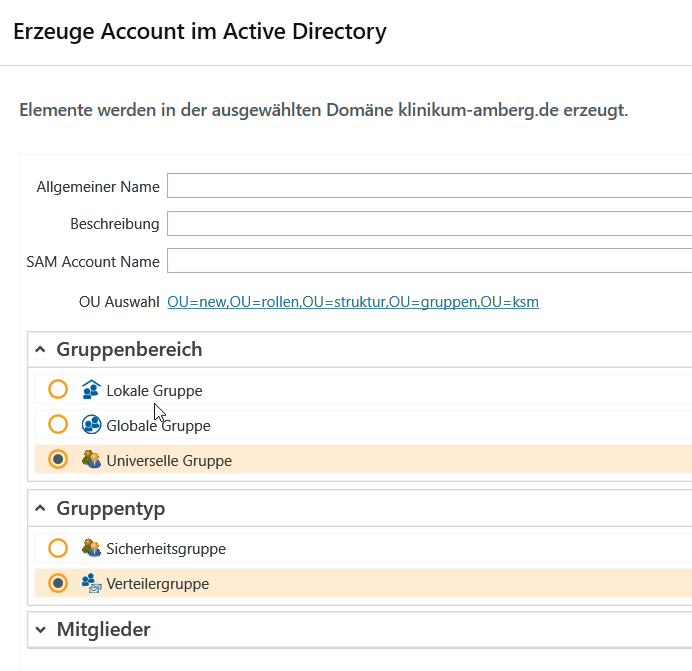
Task: Click the Gruppentyp header label
Action: tap(111, 509)
